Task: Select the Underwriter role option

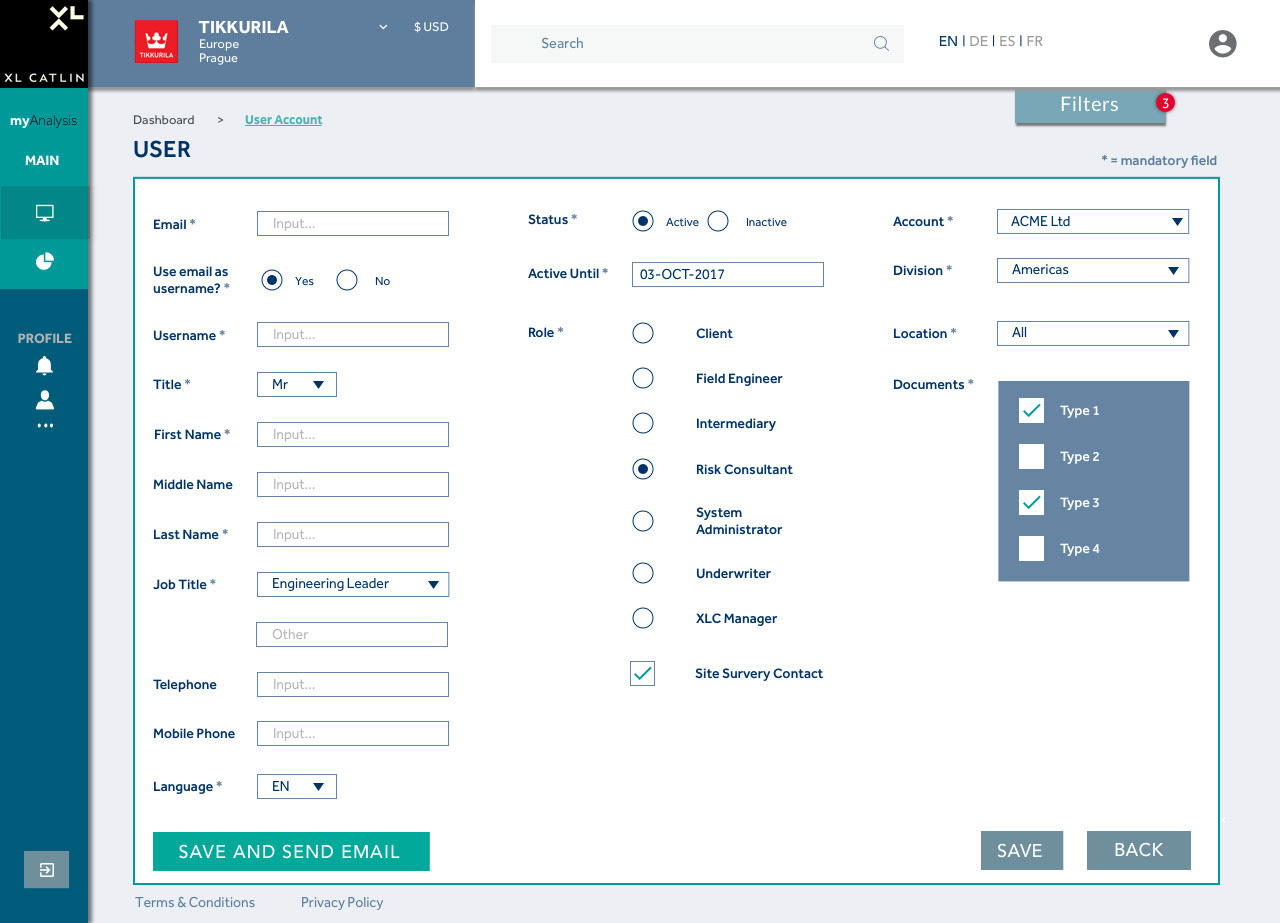Action: [643, 573]
